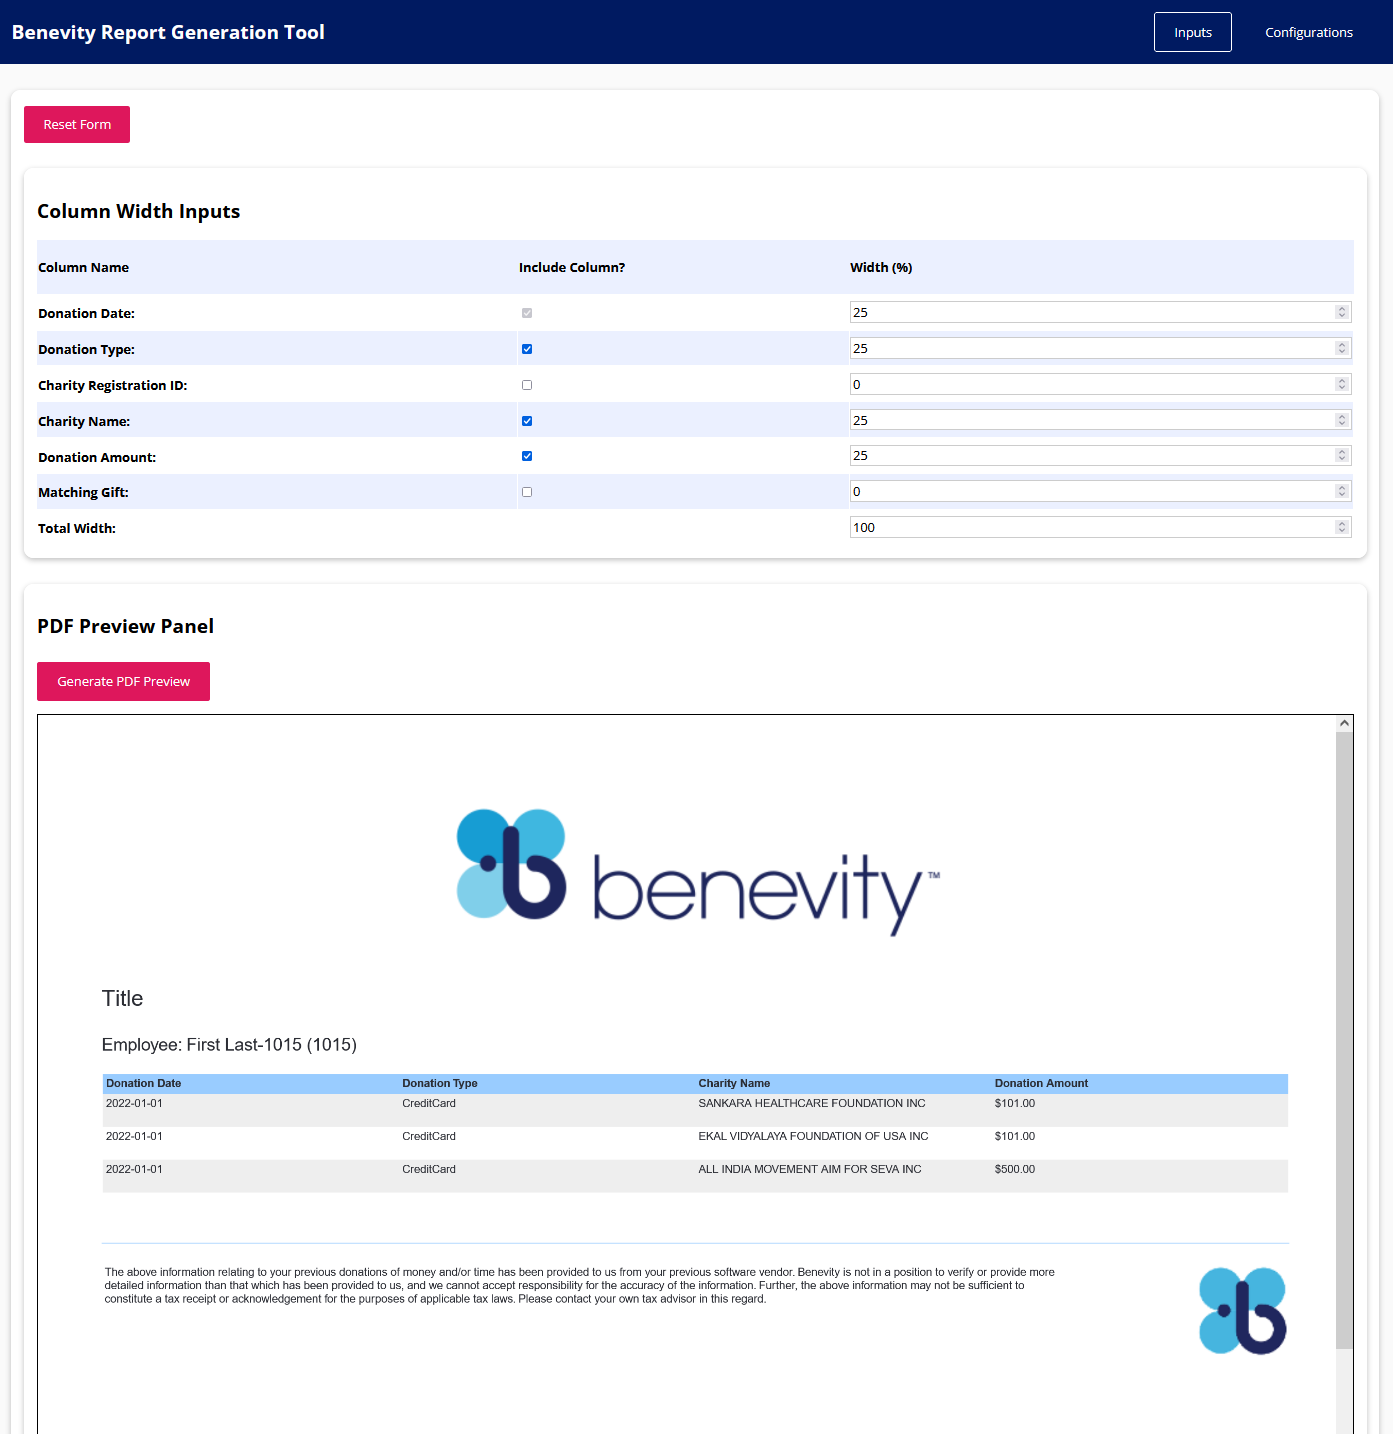
Task: Click the 'Column Name' table header
Action: coord(83,267)
